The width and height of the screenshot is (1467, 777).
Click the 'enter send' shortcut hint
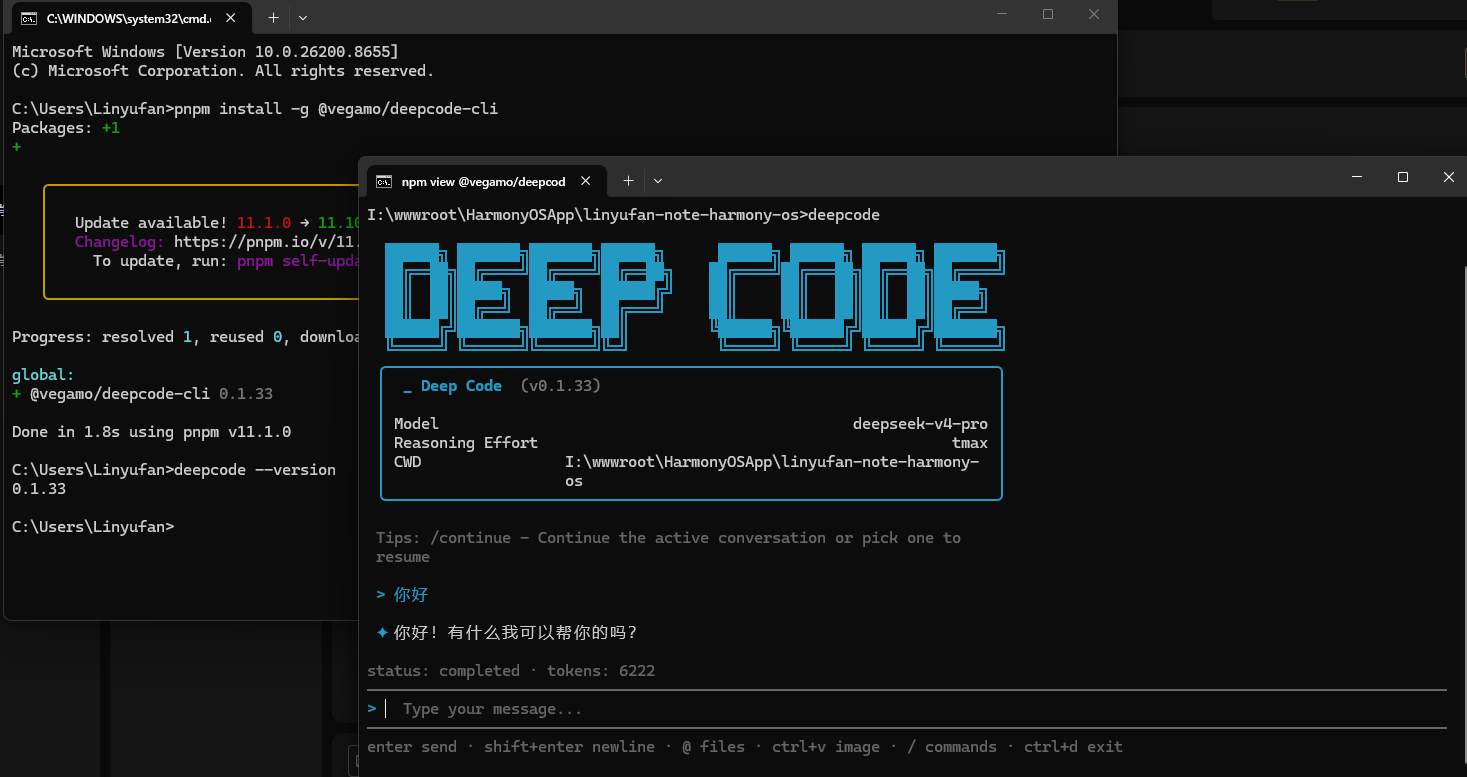point(412,747)
